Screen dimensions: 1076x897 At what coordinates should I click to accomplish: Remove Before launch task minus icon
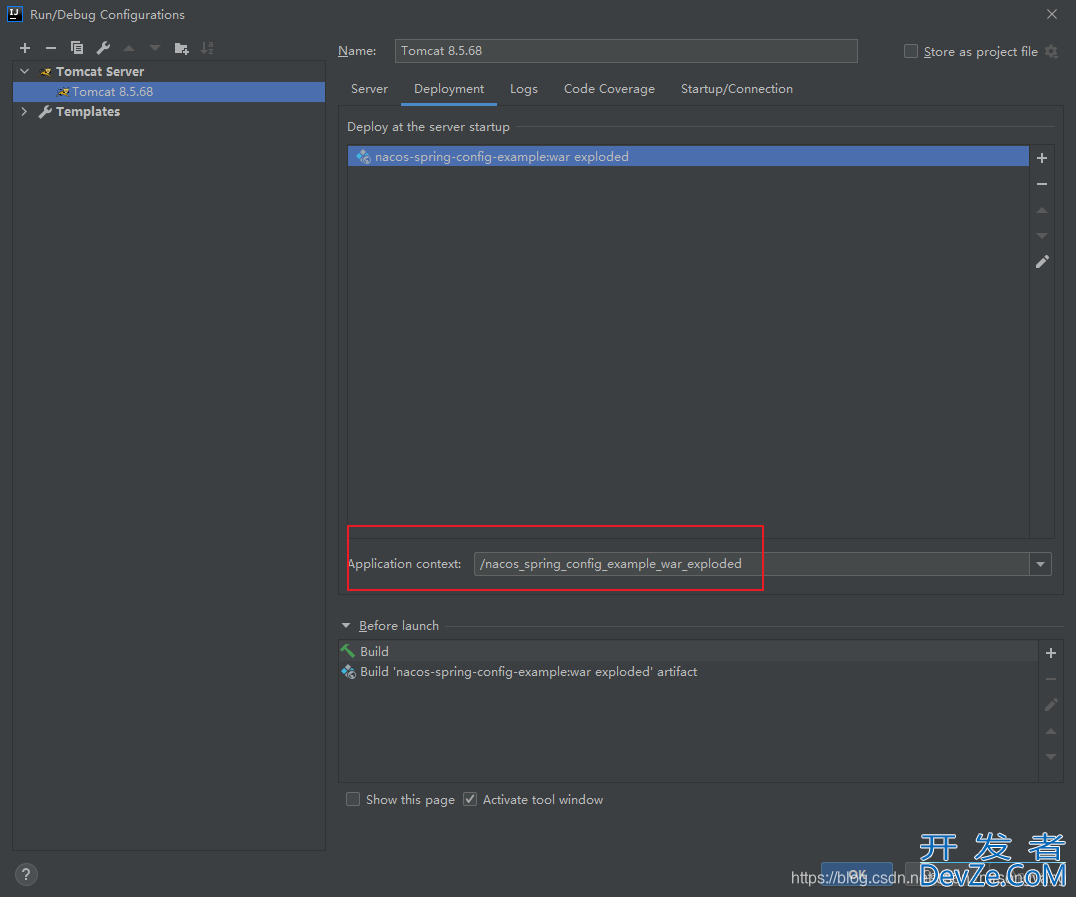(x=1051, y=679)
